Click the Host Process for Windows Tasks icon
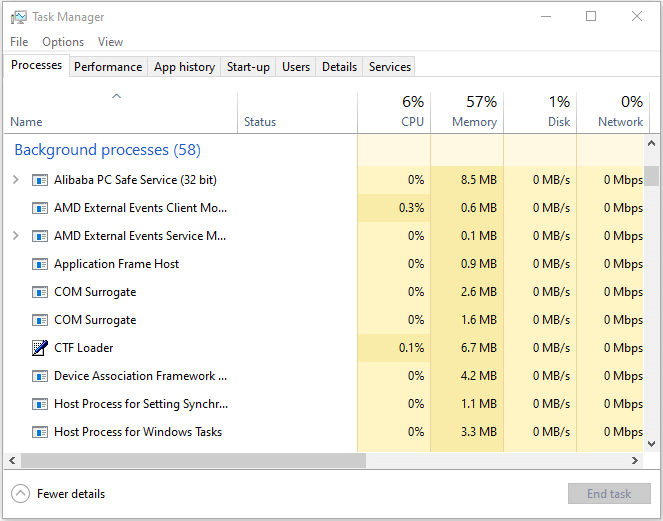663x521 pixels. click(40, 432)
